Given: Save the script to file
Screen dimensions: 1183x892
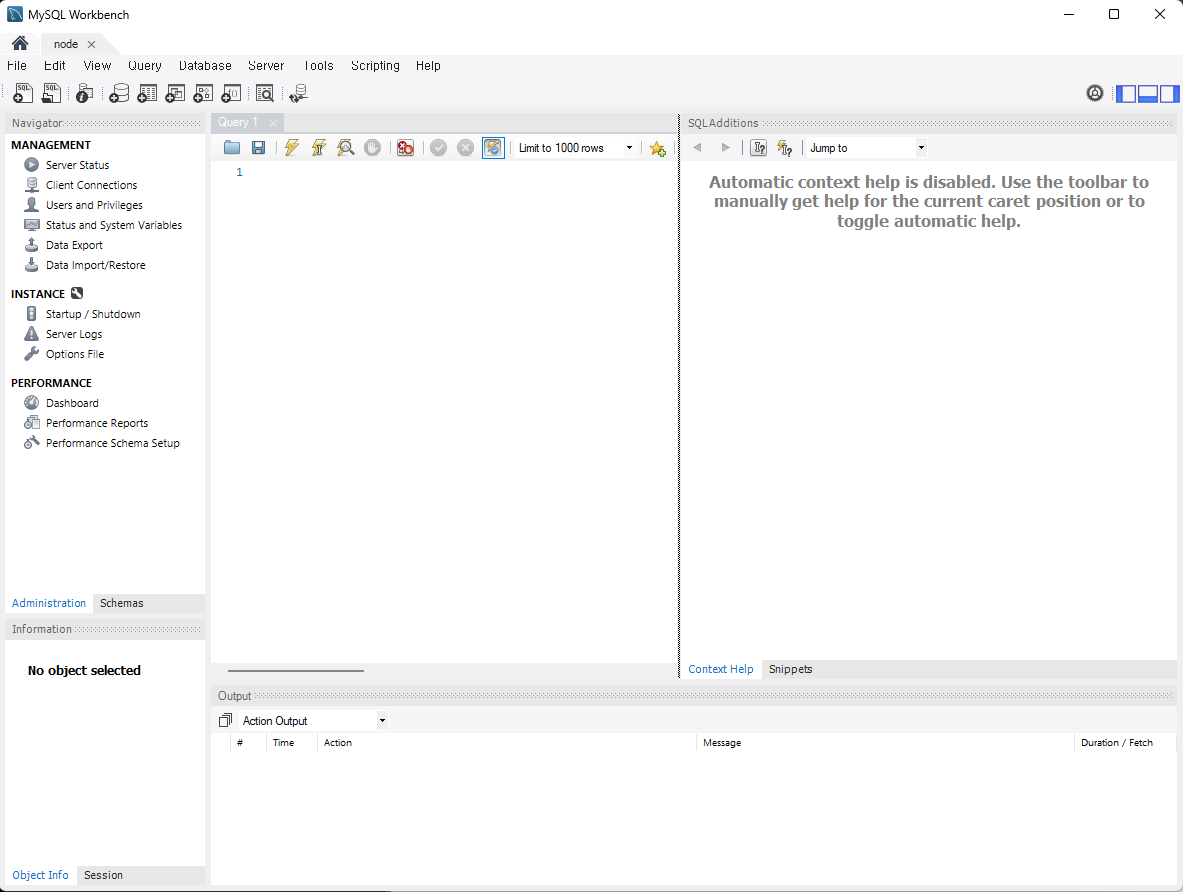Looking at the screenshot, I should (x=258, y=148).
